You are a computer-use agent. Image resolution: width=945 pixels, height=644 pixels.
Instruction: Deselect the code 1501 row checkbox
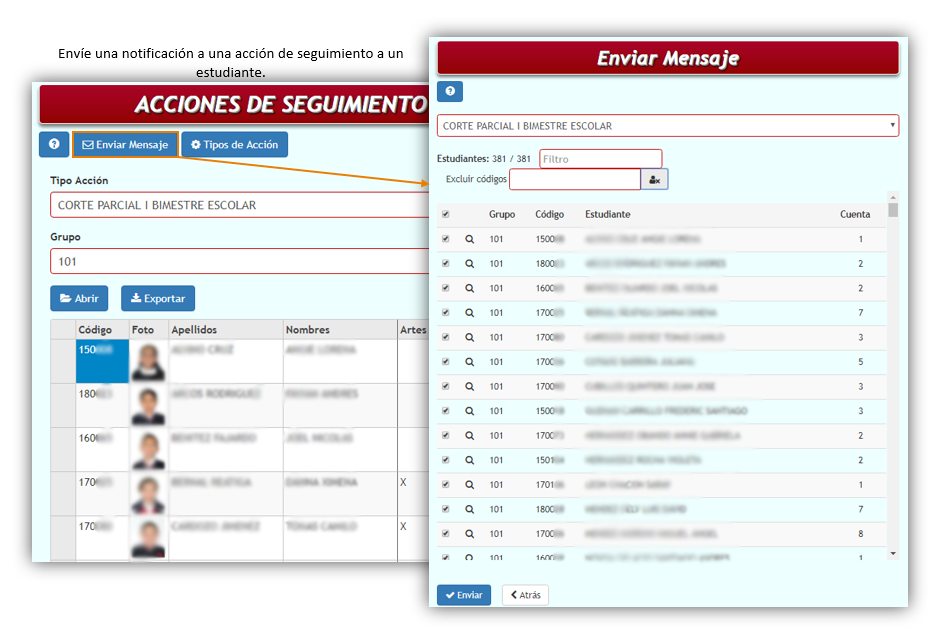pos(445,460)
